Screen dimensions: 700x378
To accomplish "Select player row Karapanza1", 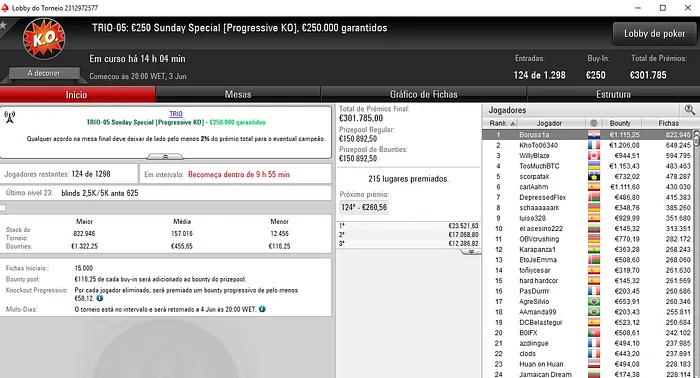I will pyautogui.click(x=588, y=249).
